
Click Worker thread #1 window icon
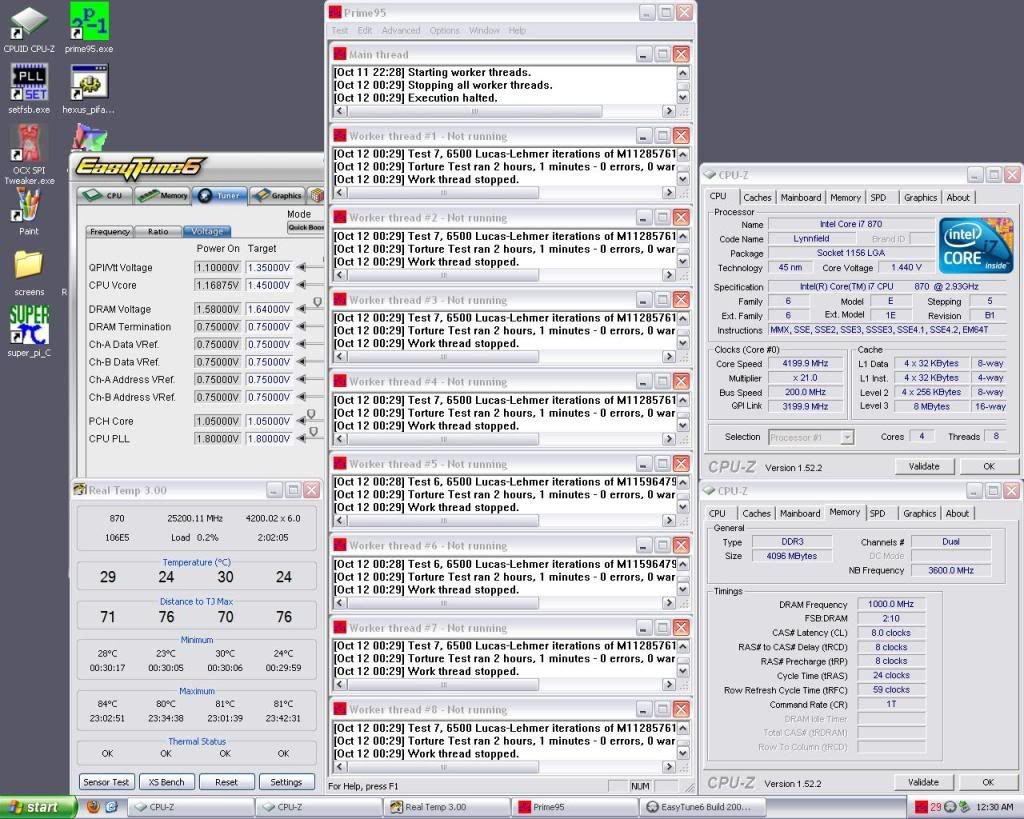[x=340, y=136]
